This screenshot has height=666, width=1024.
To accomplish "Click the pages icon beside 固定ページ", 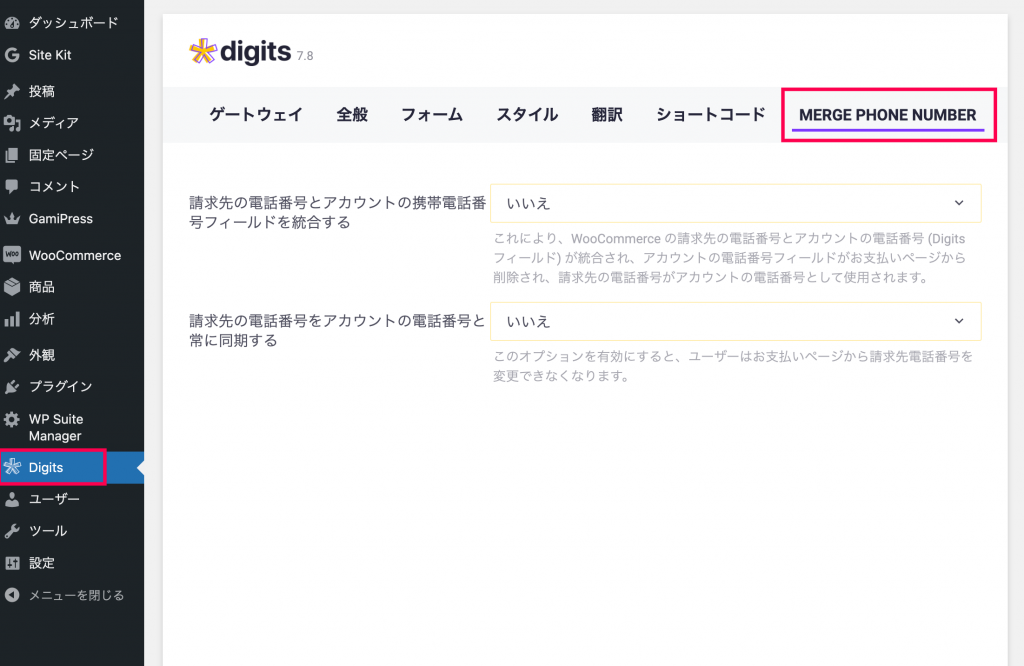I will [12, 155].
